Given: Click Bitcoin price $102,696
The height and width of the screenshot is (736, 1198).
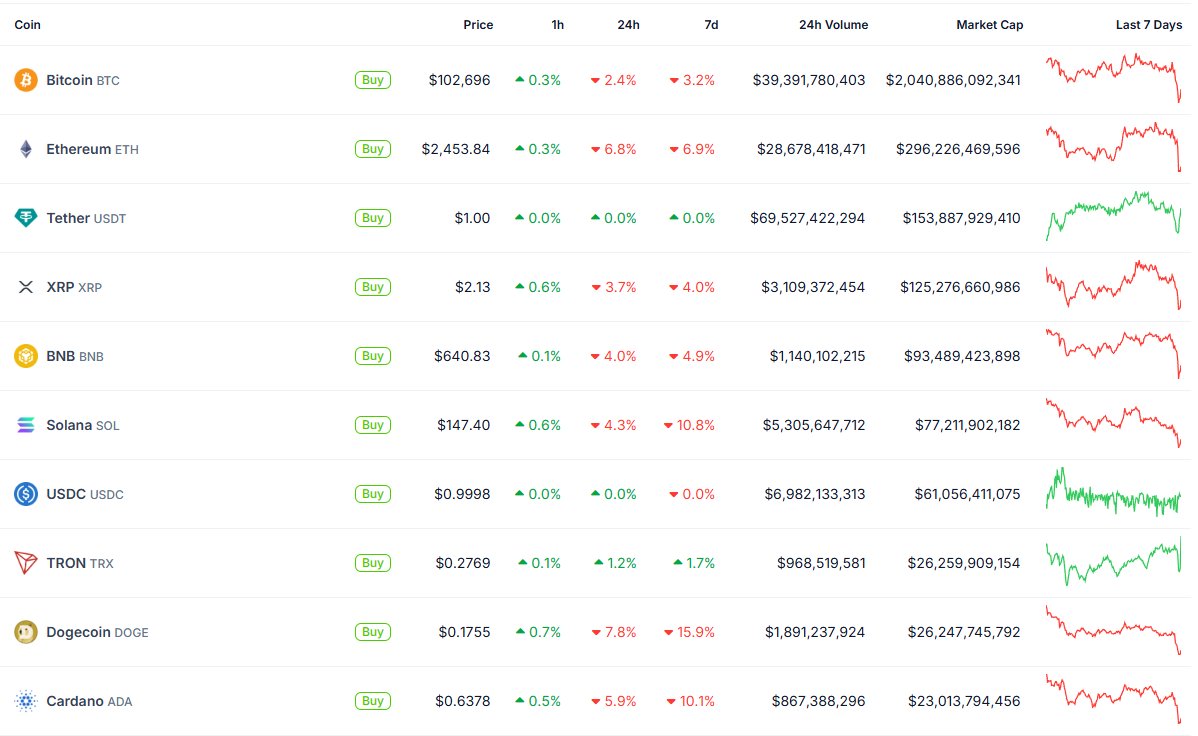Looking at the screenshot, I should [x=459, y=80].
